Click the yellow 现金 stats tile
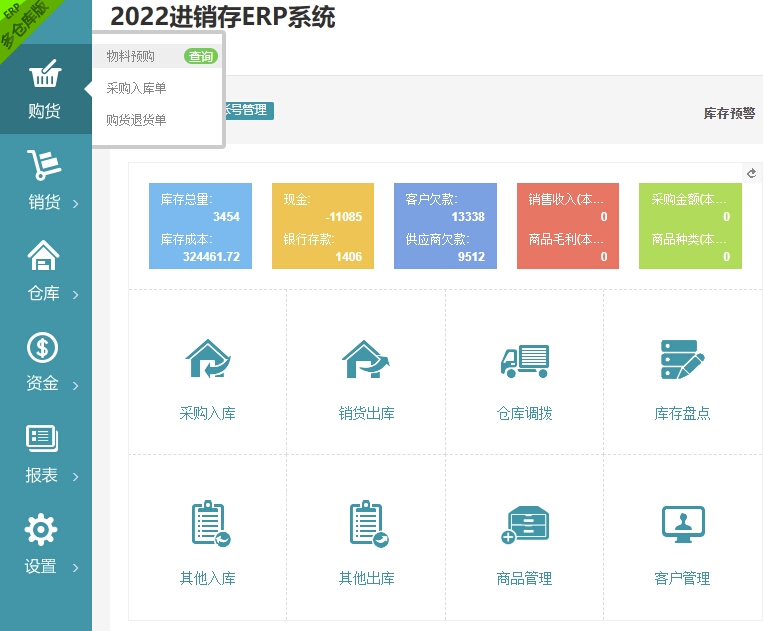763x631 pixels. click(x=322, y=226)
